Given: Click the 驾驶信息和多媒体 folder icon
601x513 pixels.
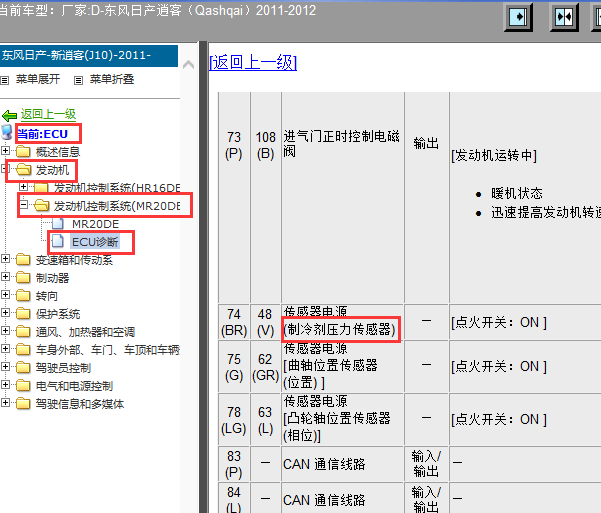Looking at the screenshot, I should coord(23,403).
